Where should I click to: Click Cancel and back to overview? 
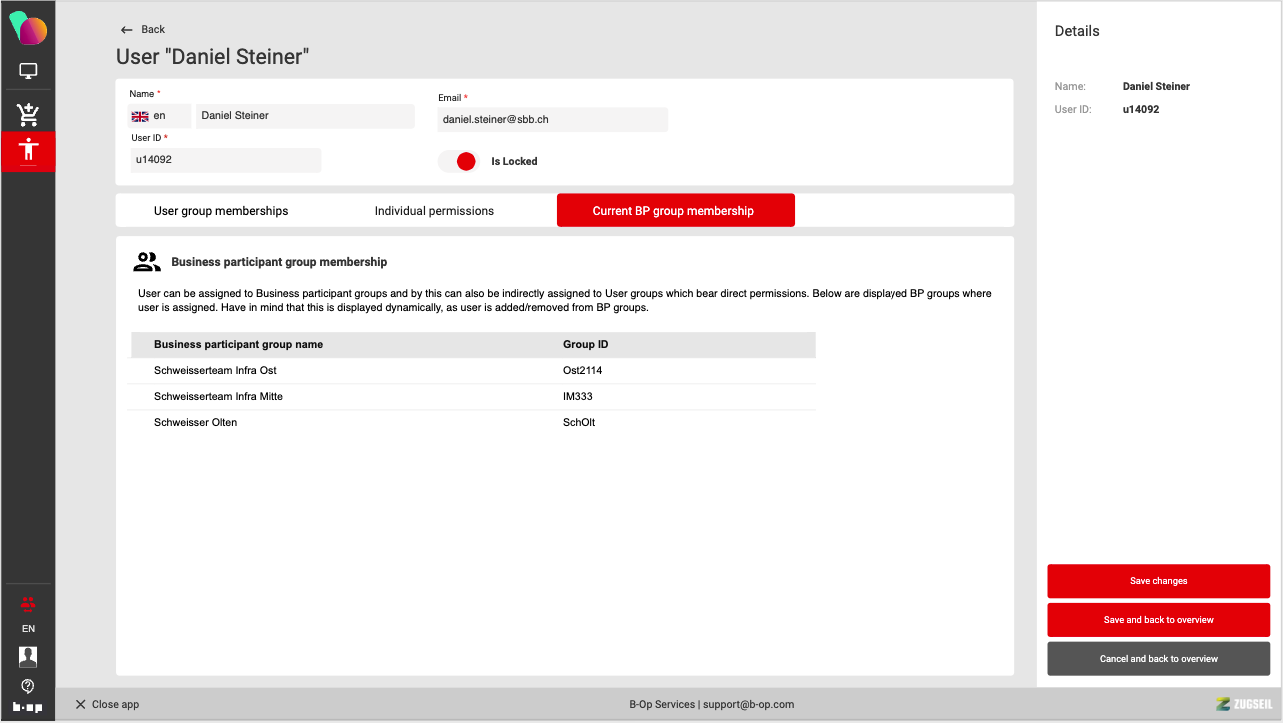coord(1158,659)
